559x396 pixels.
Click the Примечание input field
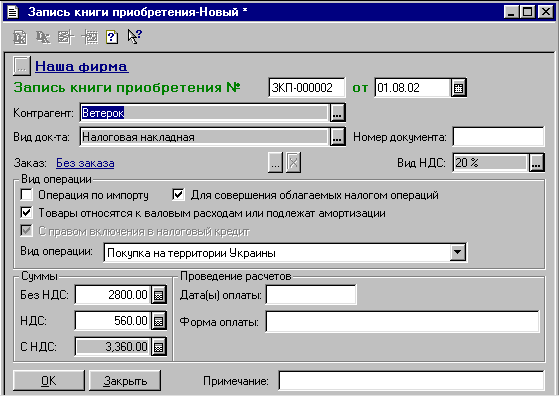pos(411,381)
